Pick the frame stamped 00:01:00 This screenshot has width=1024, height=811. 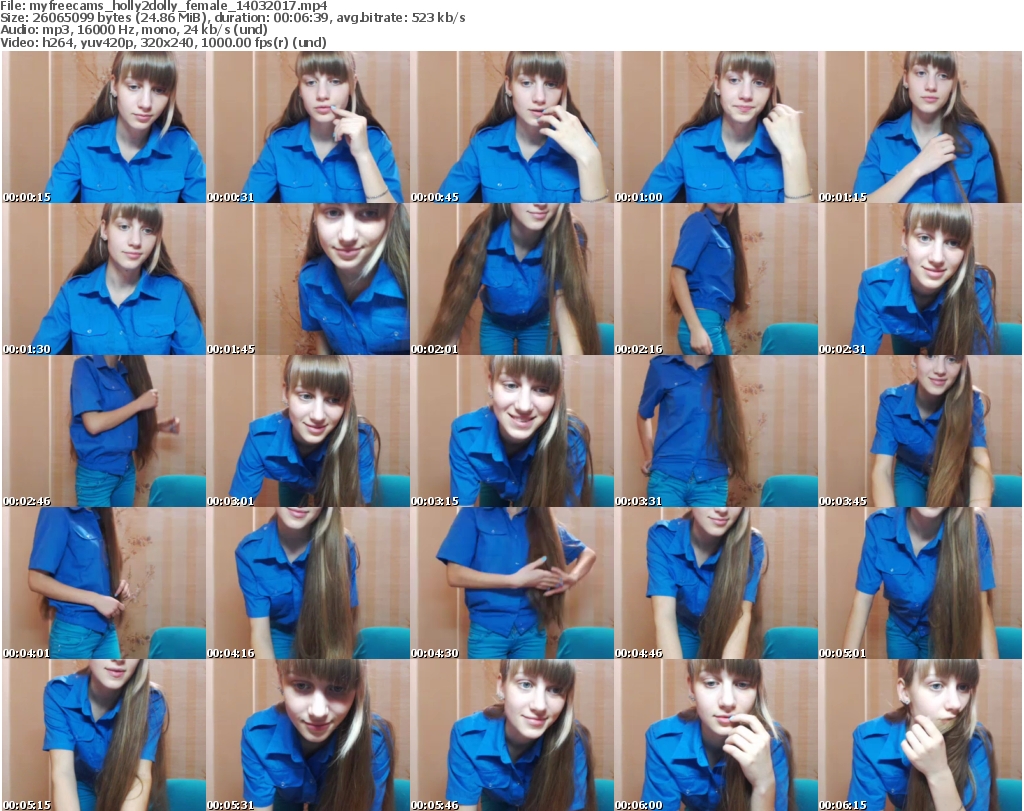pyautogui.click(x=716, y=127)
